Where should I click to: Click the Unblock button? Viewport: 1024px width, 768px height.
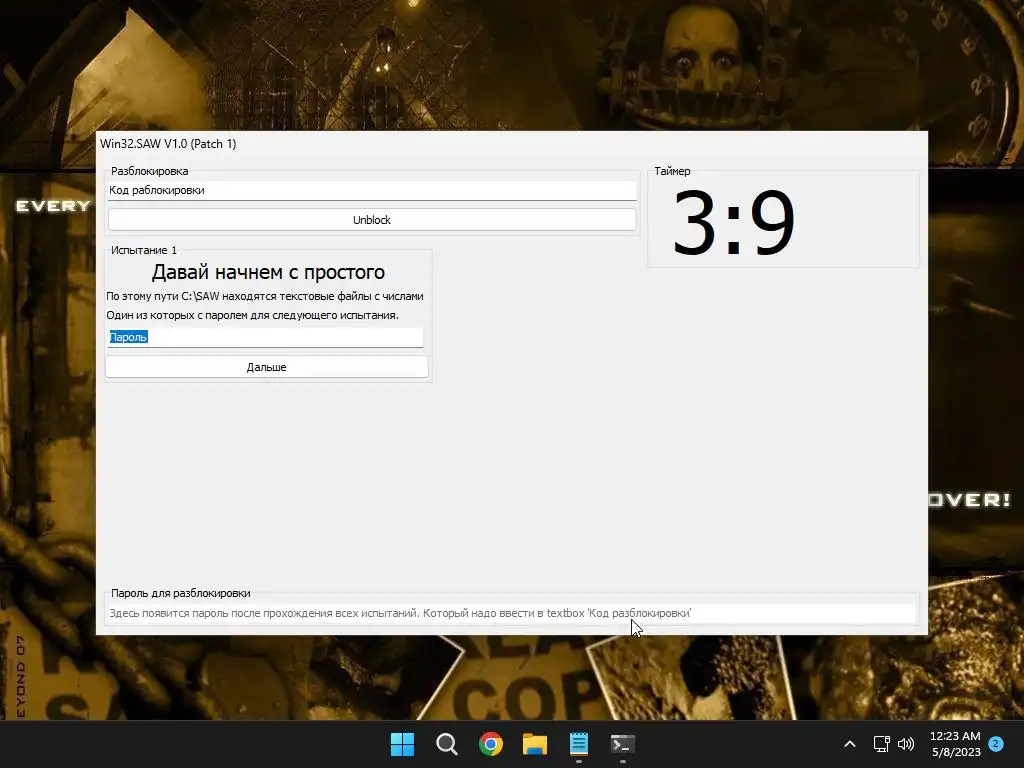coord(372,220)
